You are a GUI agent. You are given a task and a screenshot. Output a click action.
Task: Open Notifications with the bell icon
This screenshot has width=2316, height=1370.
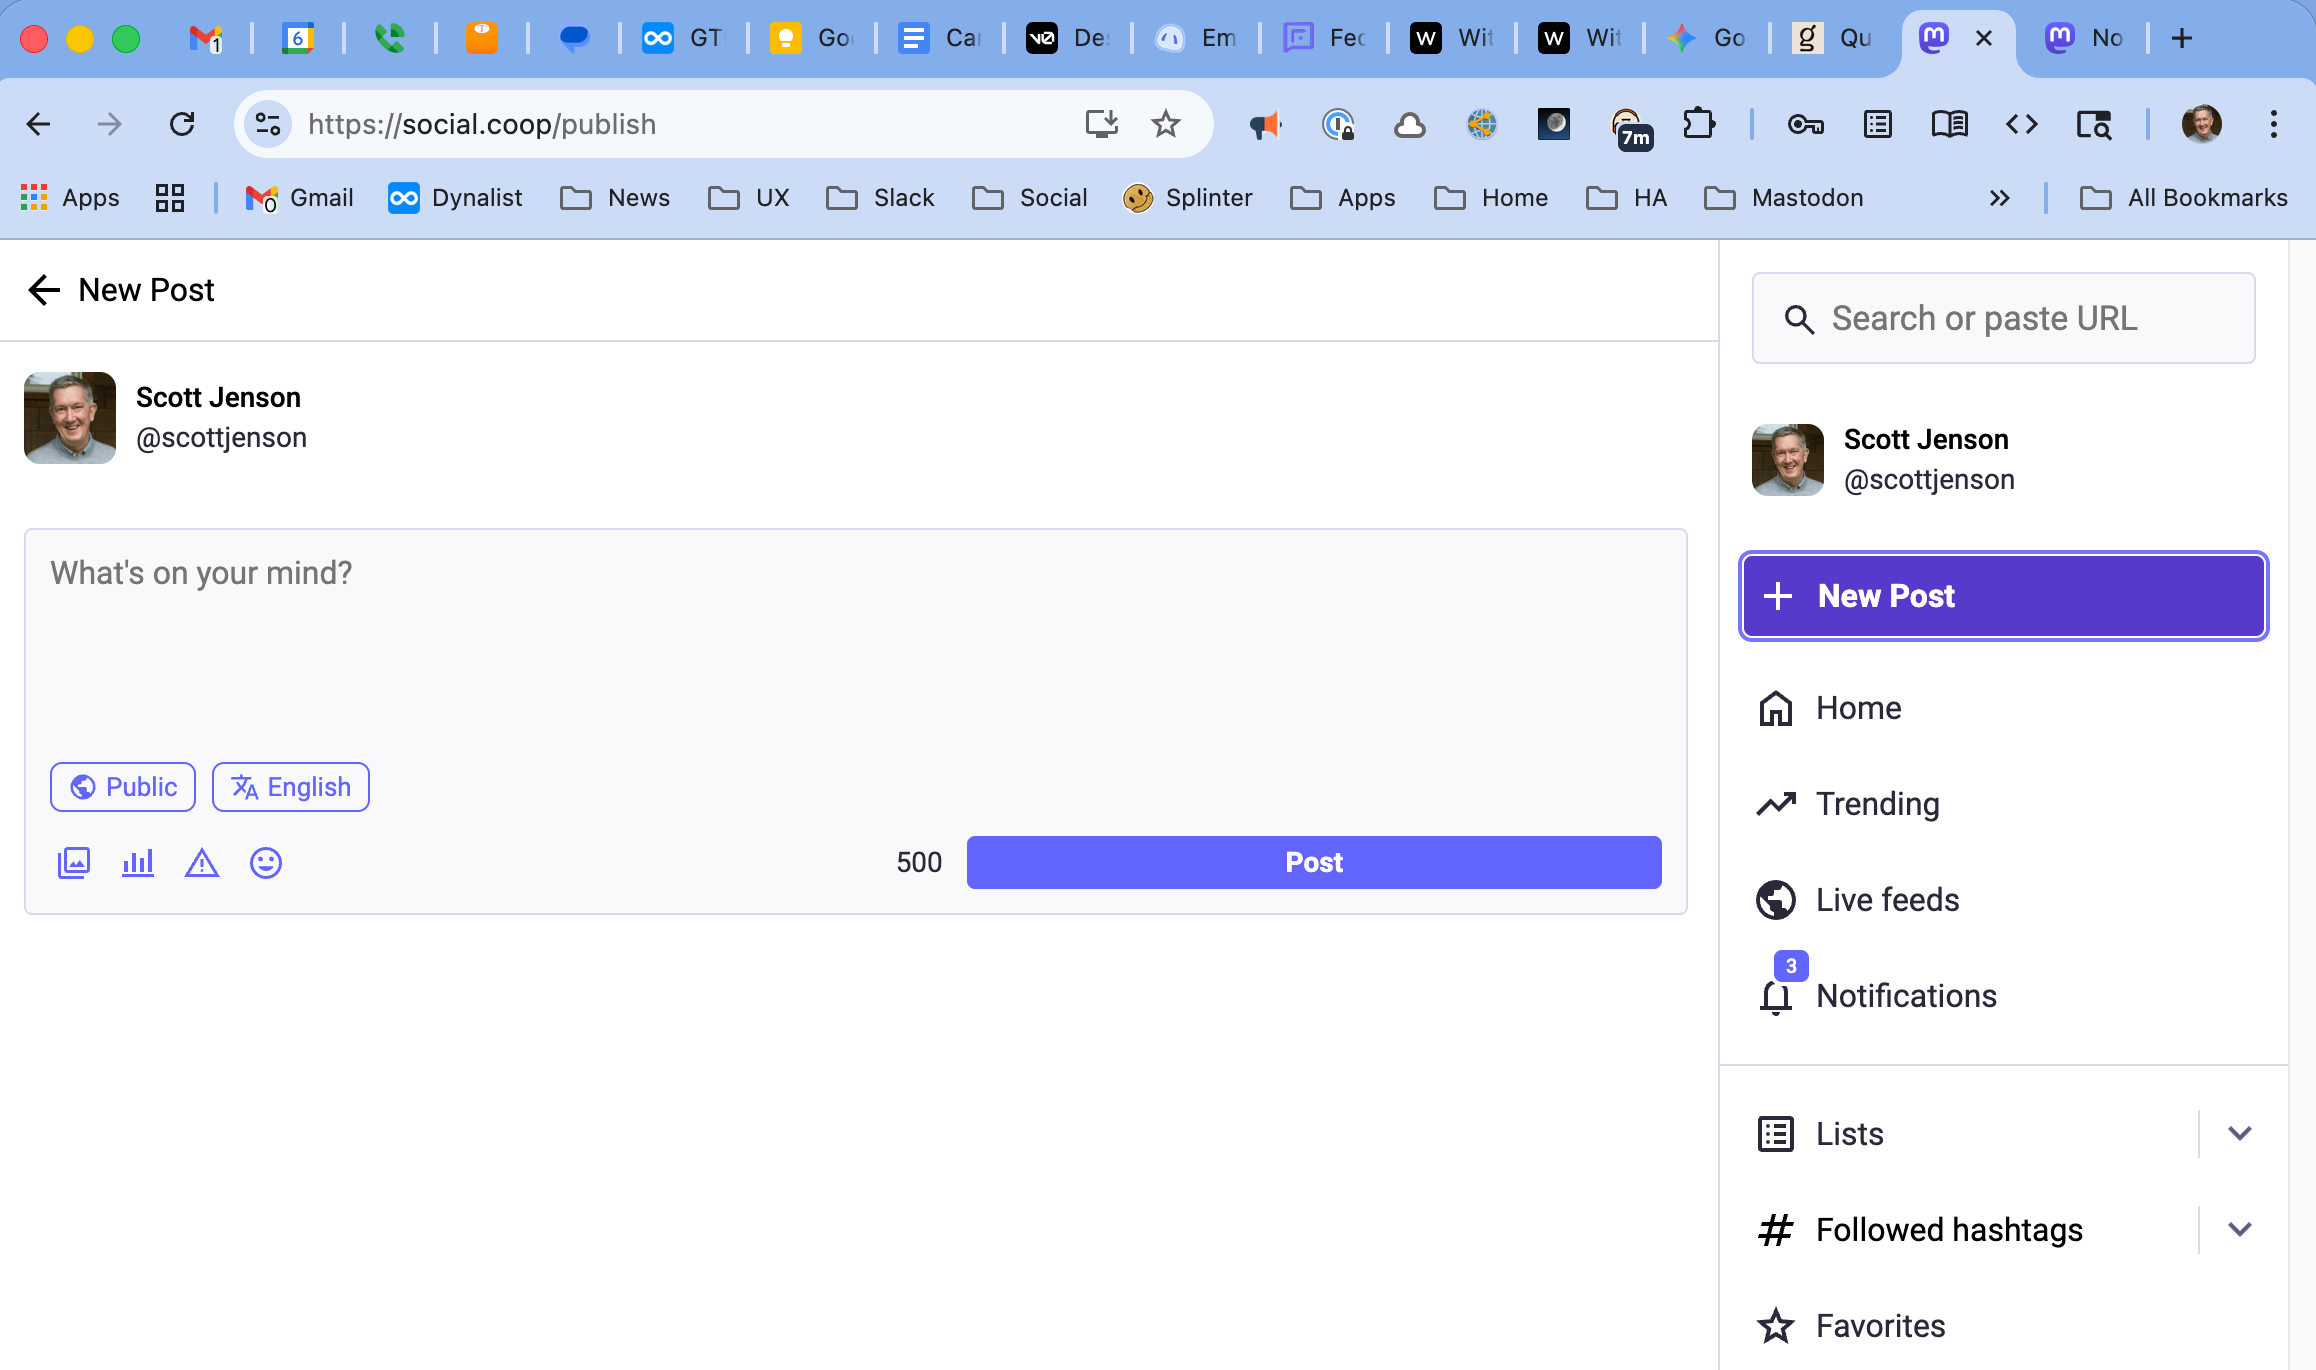coord(1776,996)
